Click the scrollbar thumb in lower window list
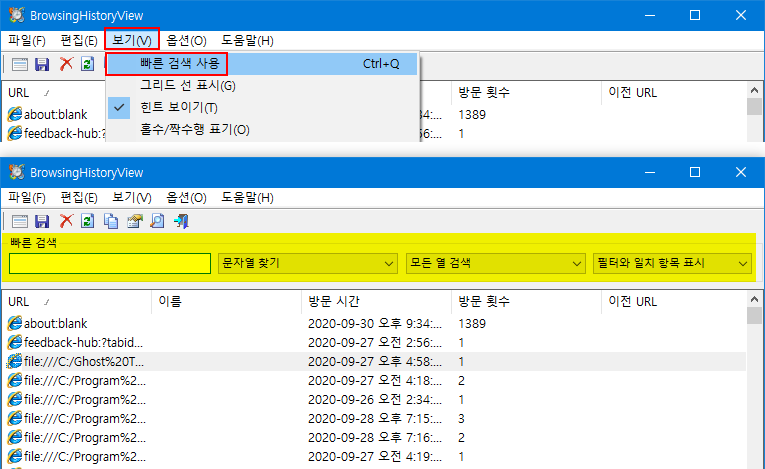Screen dimensions: 765x469 (754, 315)
